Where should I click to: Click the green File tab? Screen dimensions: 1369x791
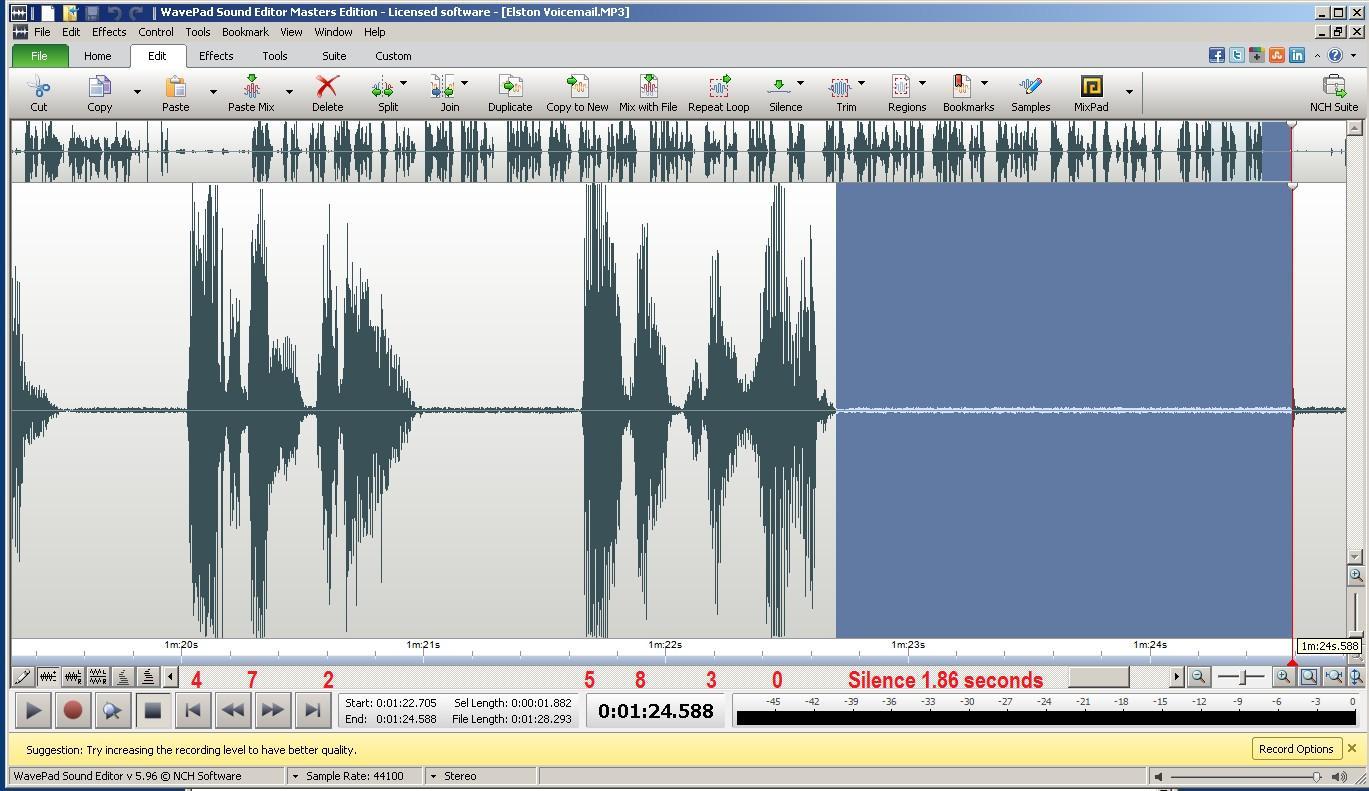[39, 56]
